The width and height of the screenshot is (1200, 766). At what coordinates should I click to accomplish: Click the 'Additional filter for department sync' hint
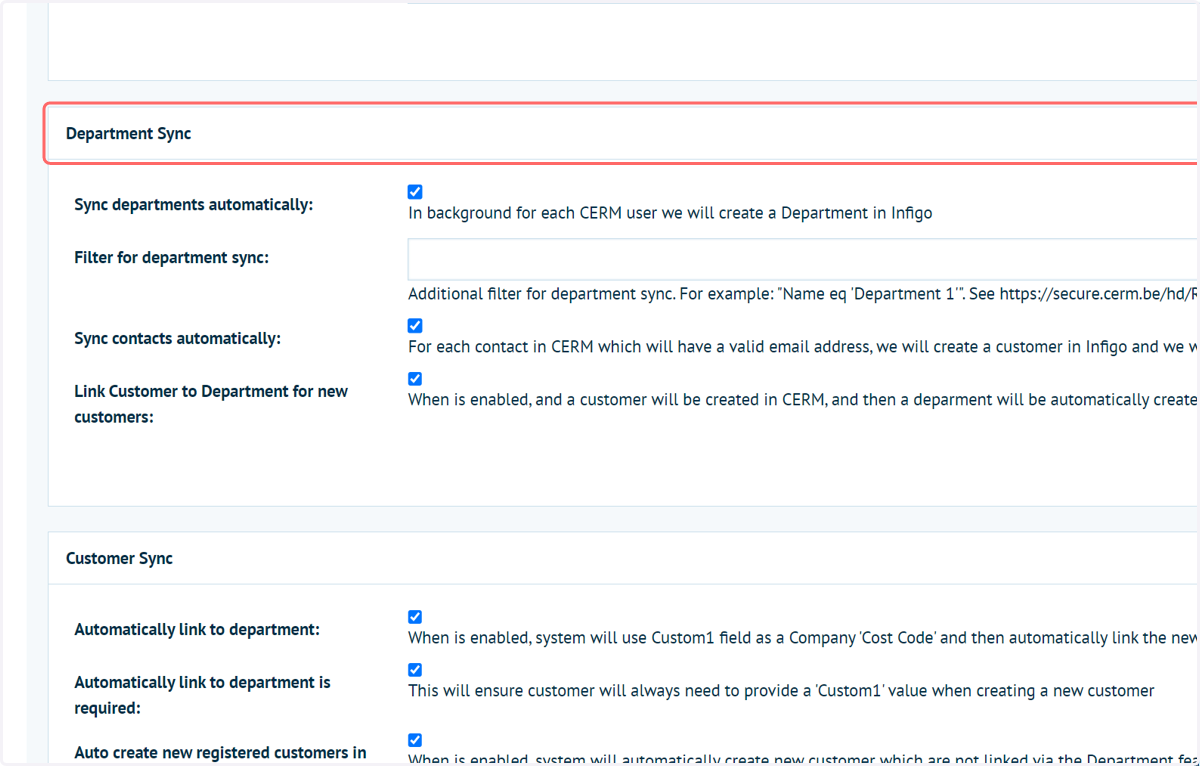[802, 294]
